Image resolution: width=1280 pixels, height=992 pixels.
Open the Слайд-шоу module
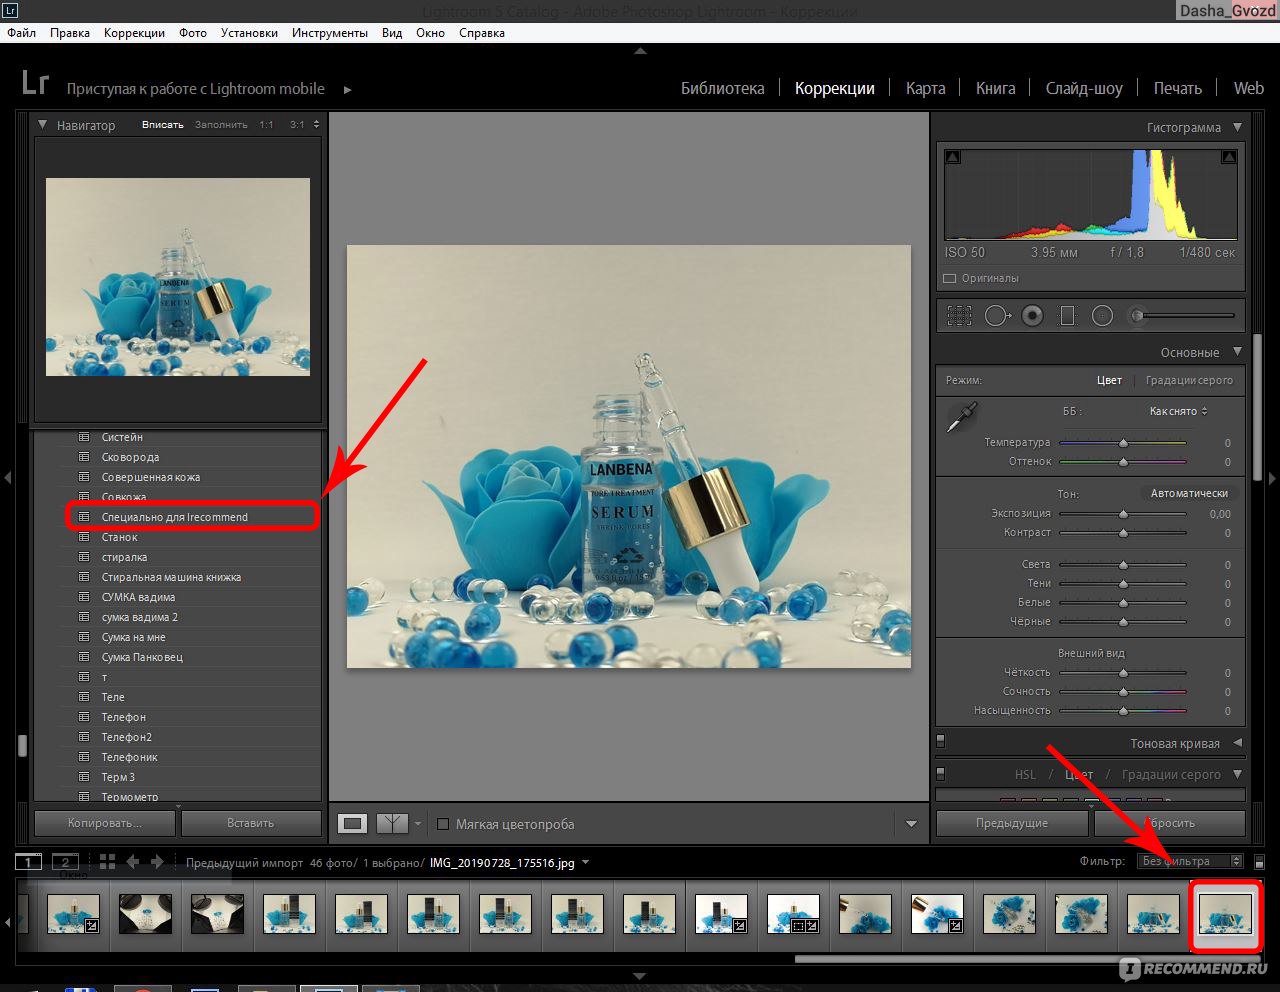(x=1084, y=88)
